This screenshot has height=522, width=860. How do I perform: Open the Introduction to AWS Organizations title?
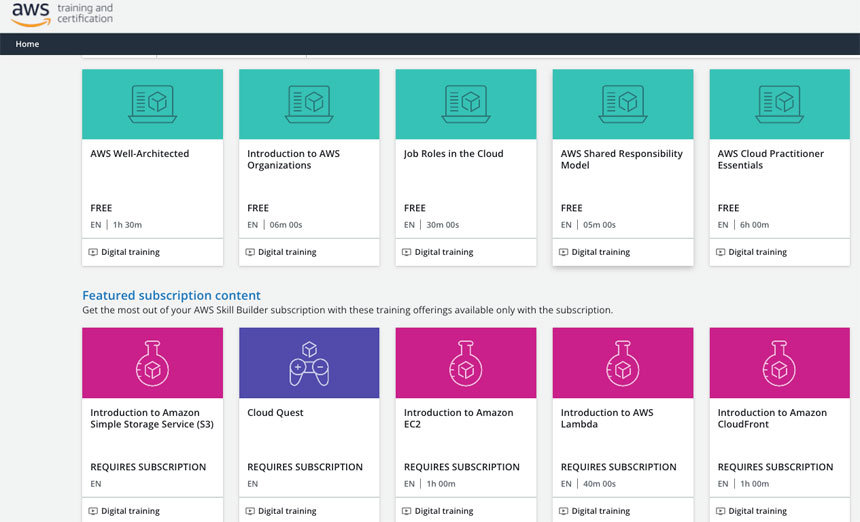pyautogui.click(x=293, y=160)
